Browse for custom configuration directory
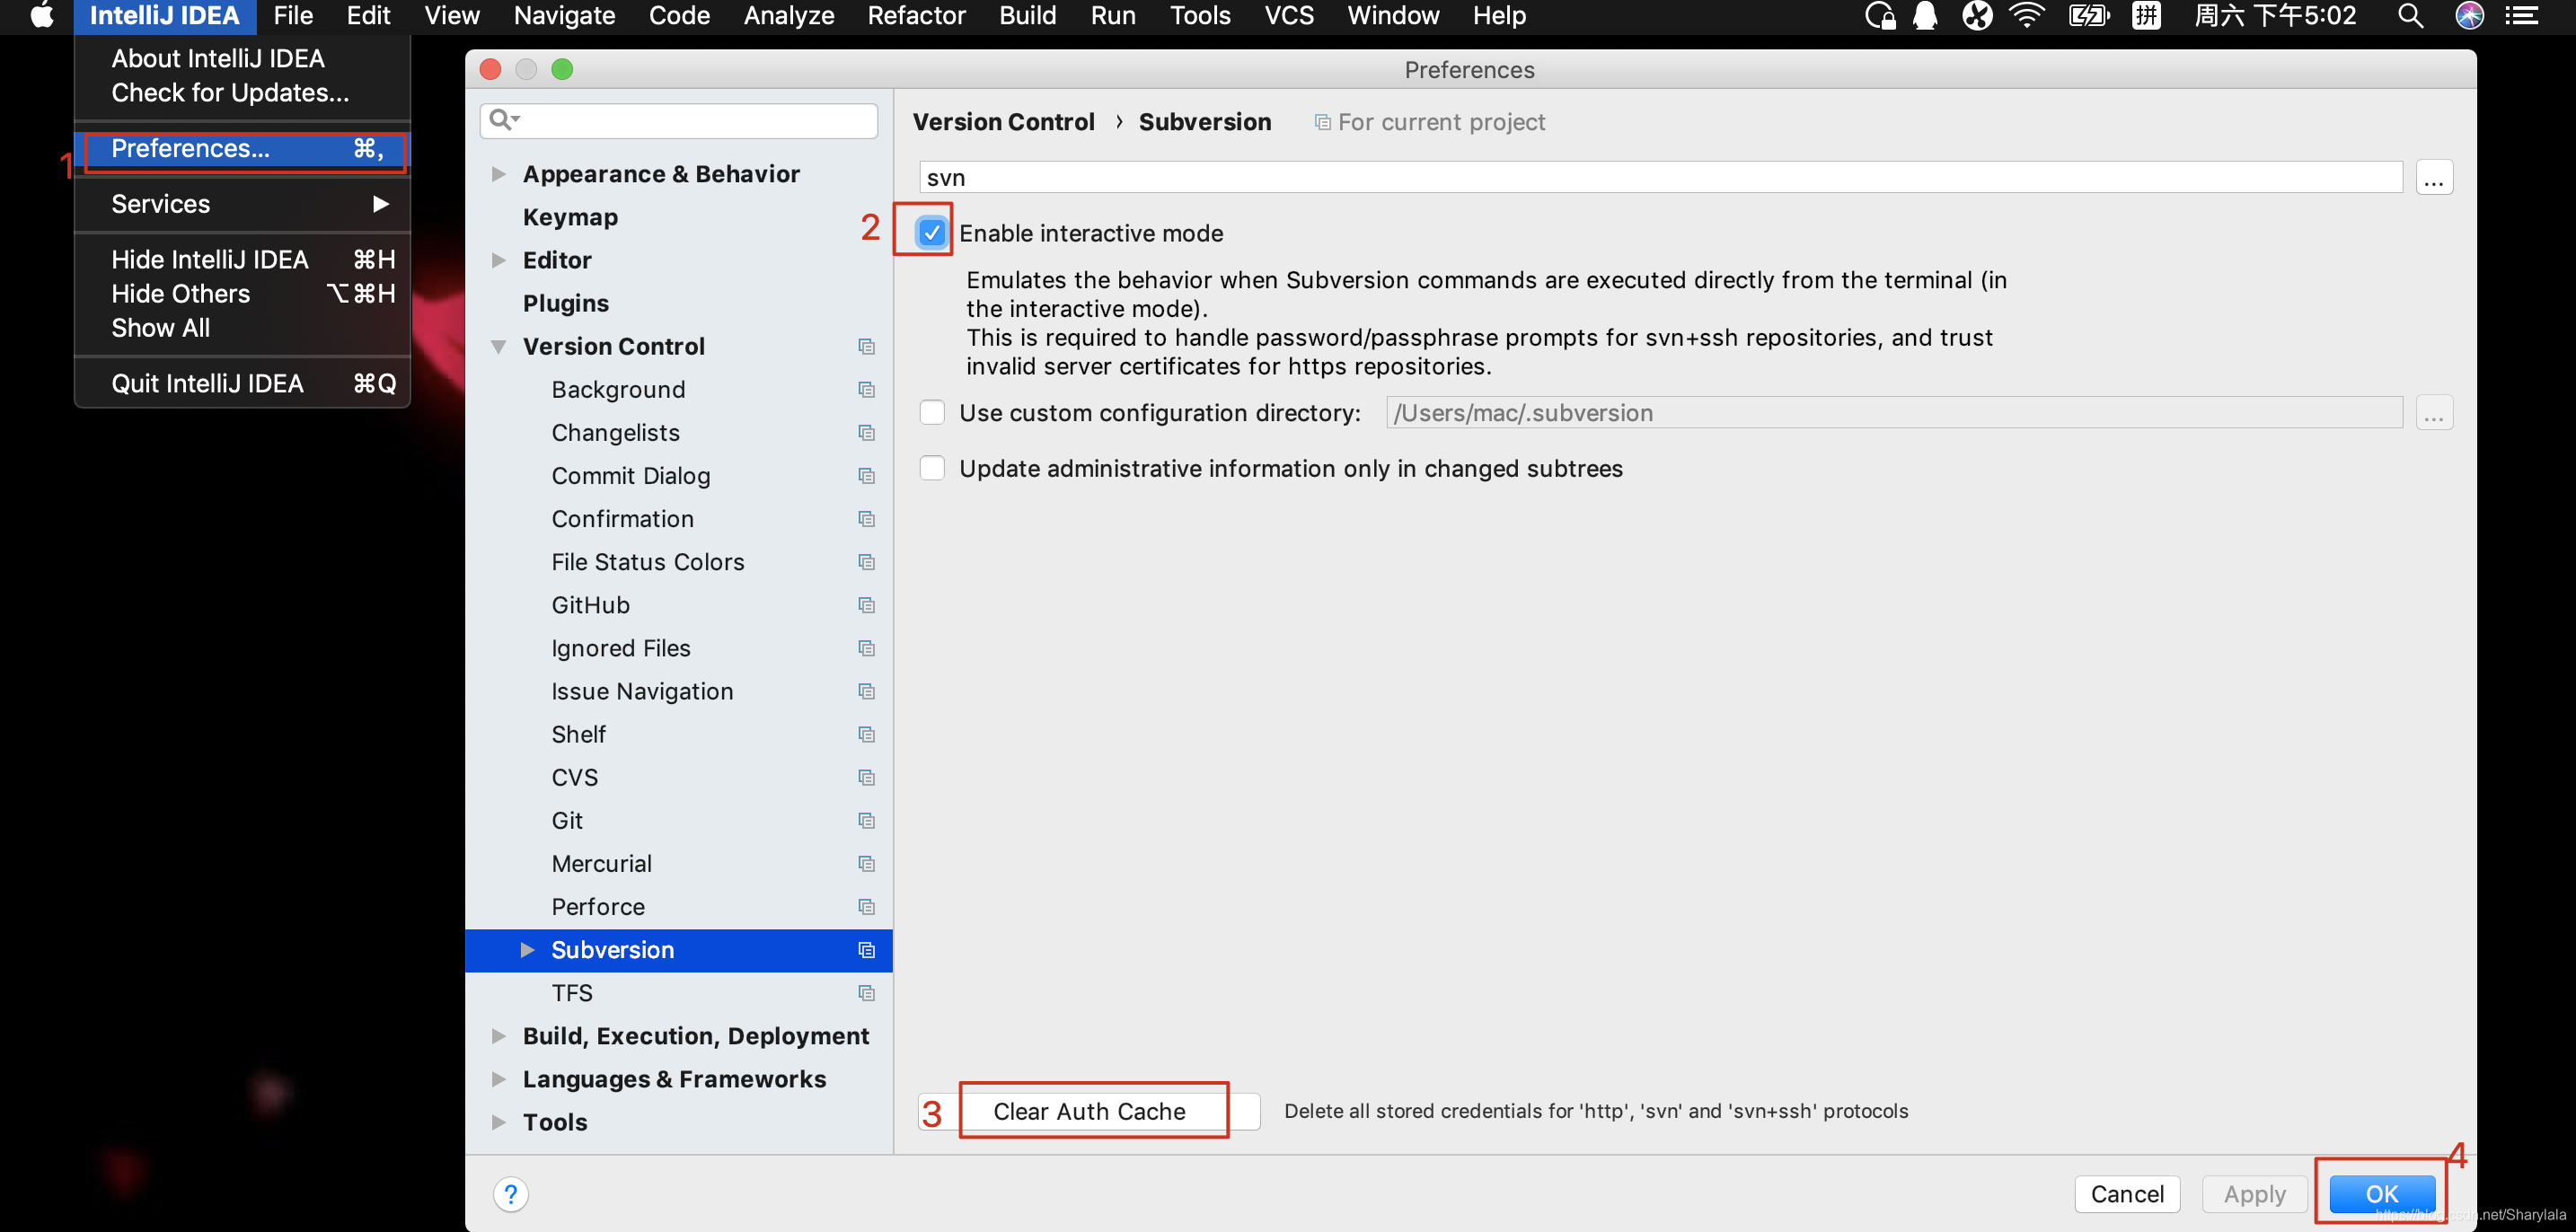2576x1232 pixels. coord(2434,412)
